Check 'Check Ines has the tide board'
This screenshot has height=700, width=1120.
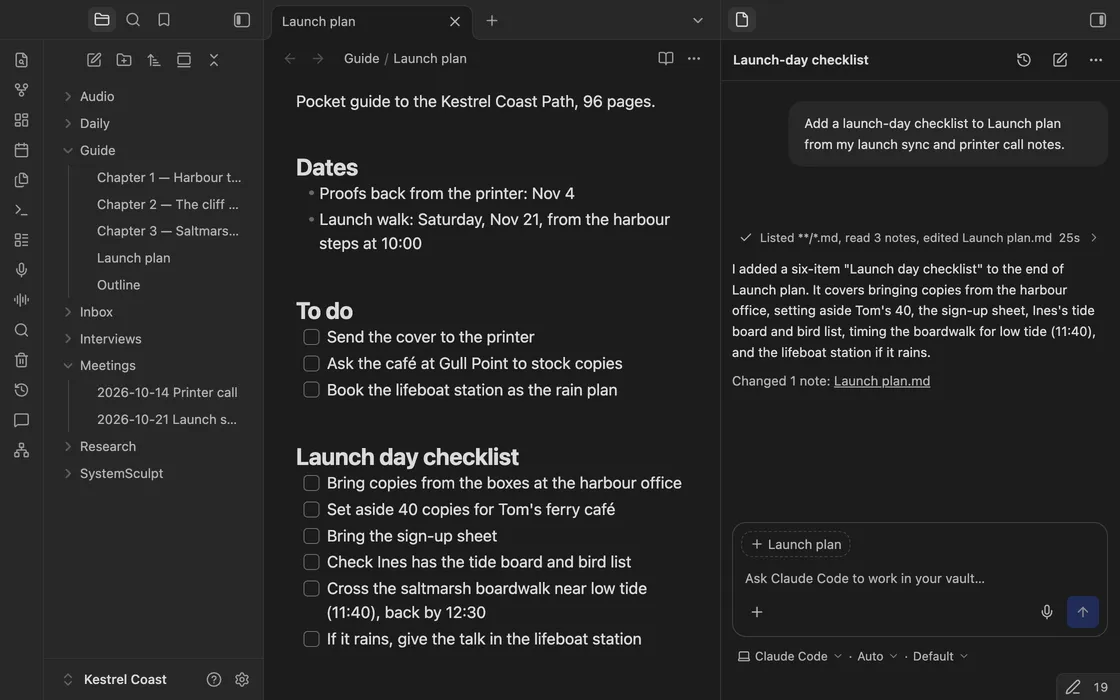pyautogui.click(x=311, y=562)
